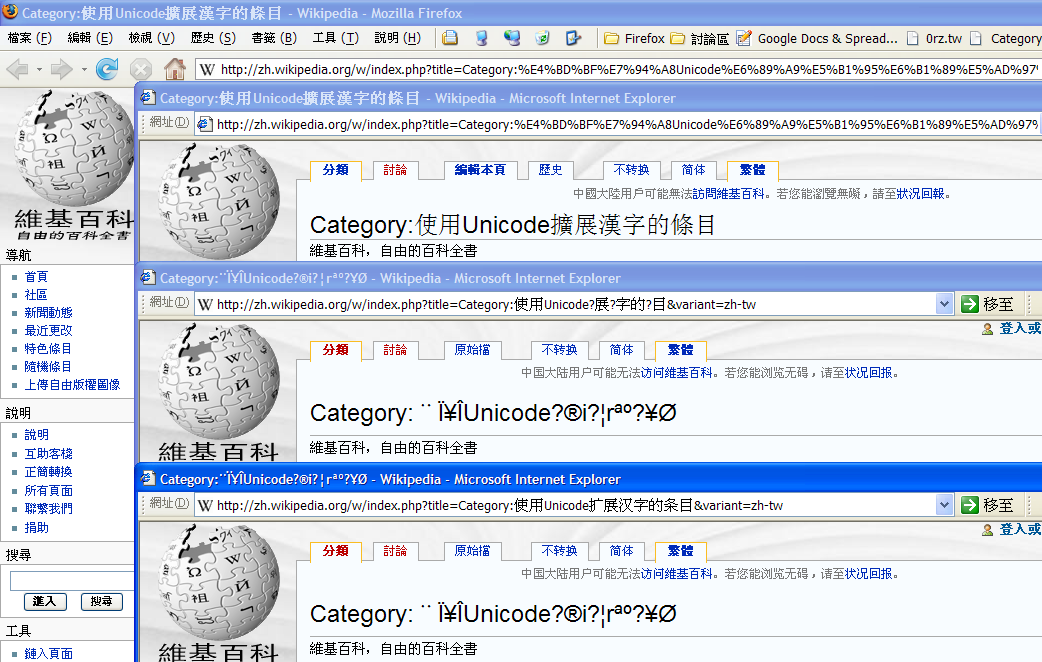Open the 書籤 (B) bookmarks menu
The width and height of the screenshot is (1042, 662).
coord(274,38)
